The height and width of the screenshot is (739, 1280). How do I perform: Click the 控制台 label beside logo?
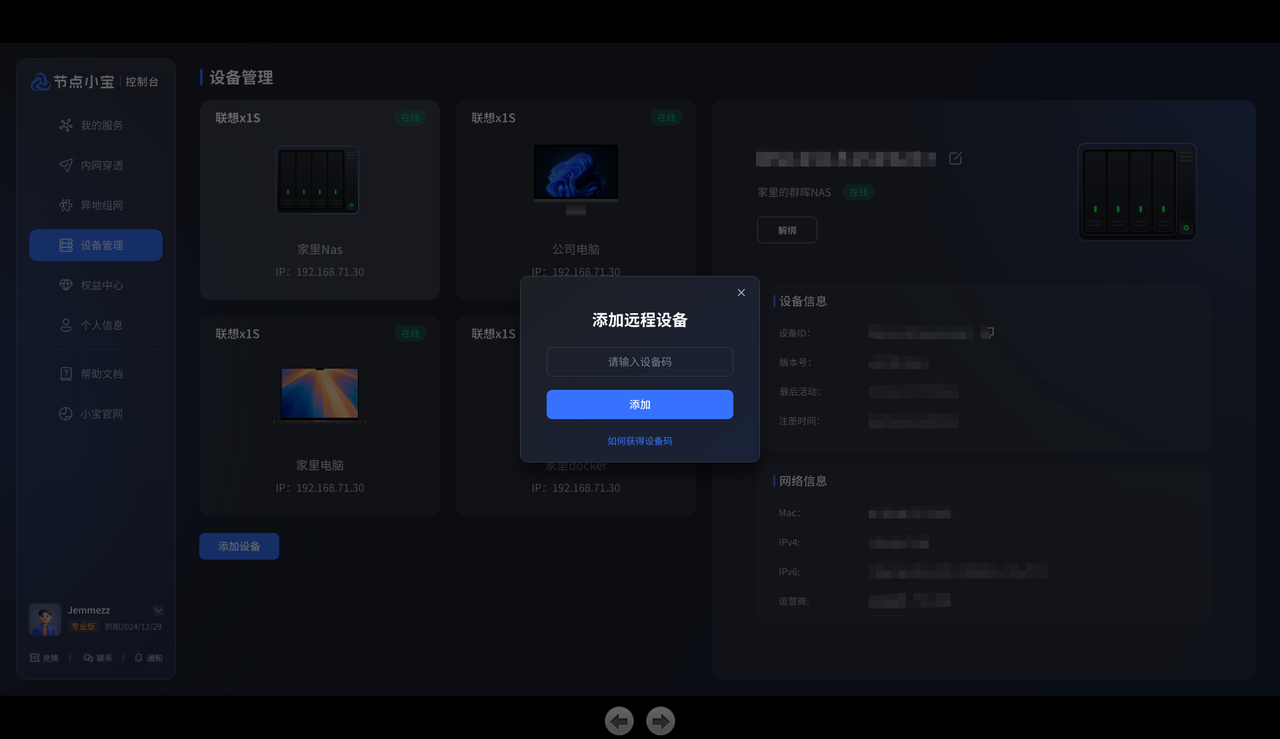(142, 82)
